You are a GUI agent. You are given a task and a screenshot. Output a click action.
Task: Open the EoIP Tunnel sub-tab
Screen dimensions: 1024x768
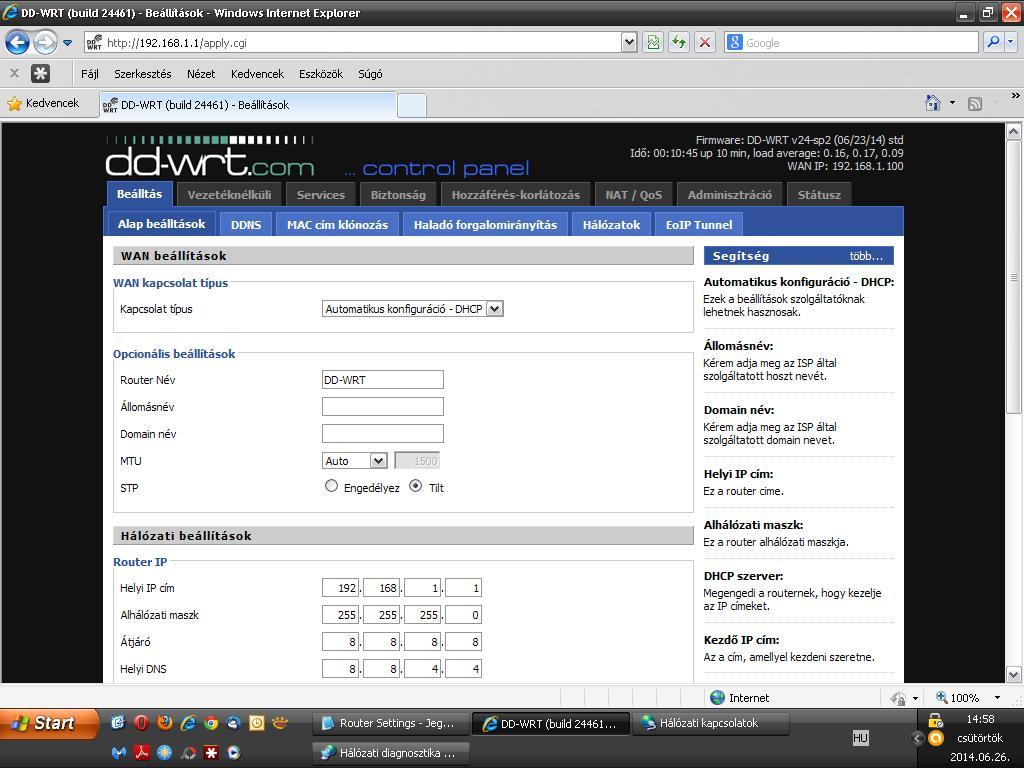click(699, 225)
